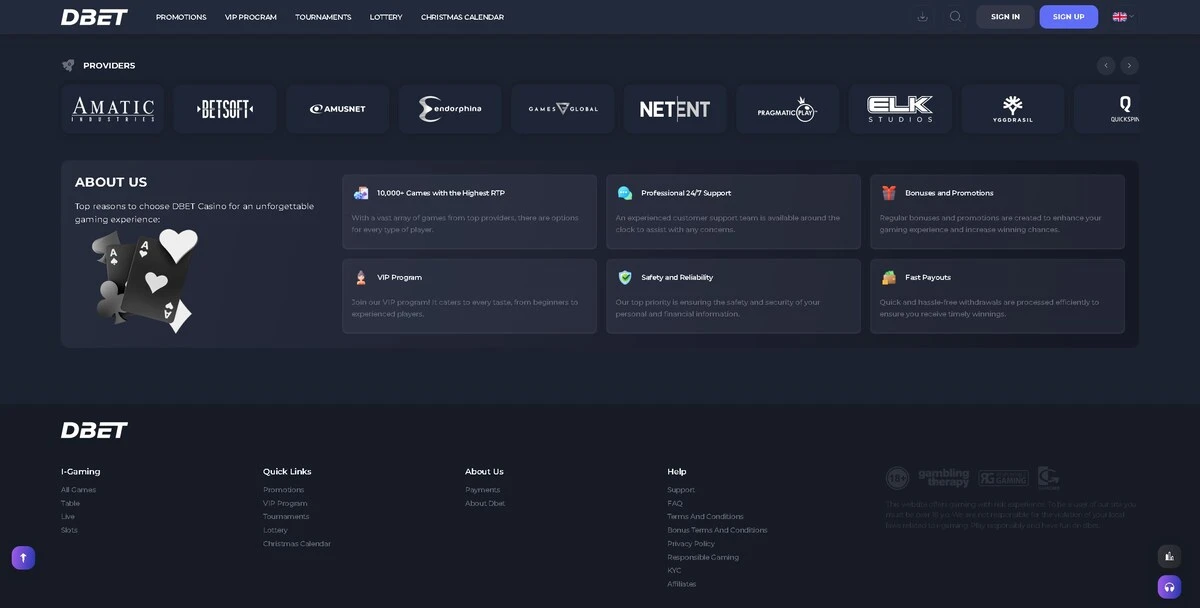This screenshot has height=608, width=1200.
Task: Choose the Amusnet provider logo
Action: [338, 109]
